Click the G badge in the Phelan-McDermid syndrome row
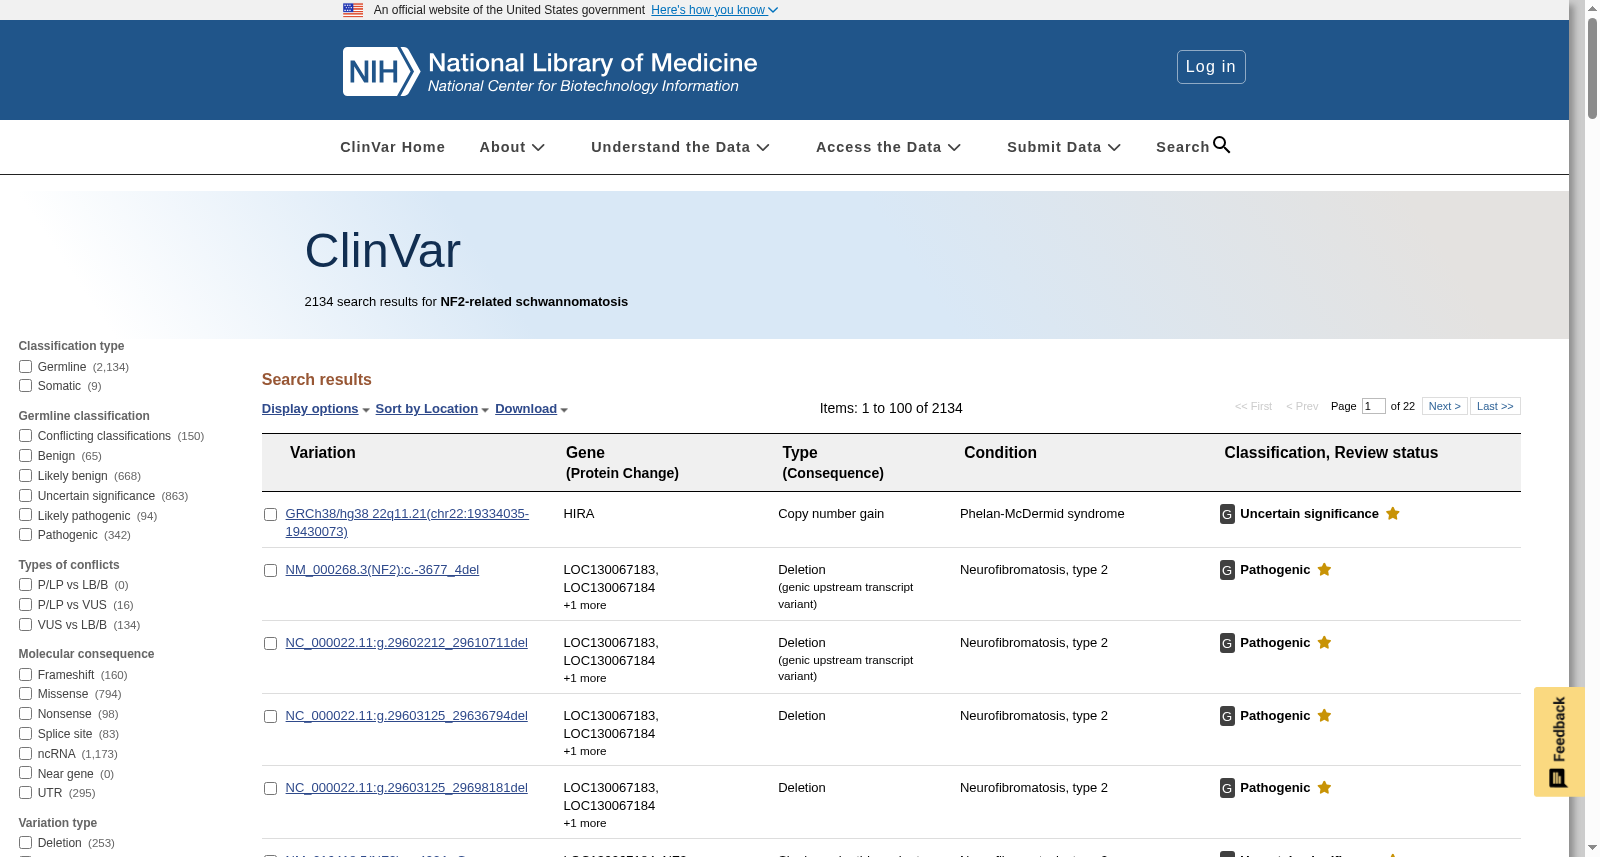Viewport: 1600px width, 857px height. tap(1227, 514)
